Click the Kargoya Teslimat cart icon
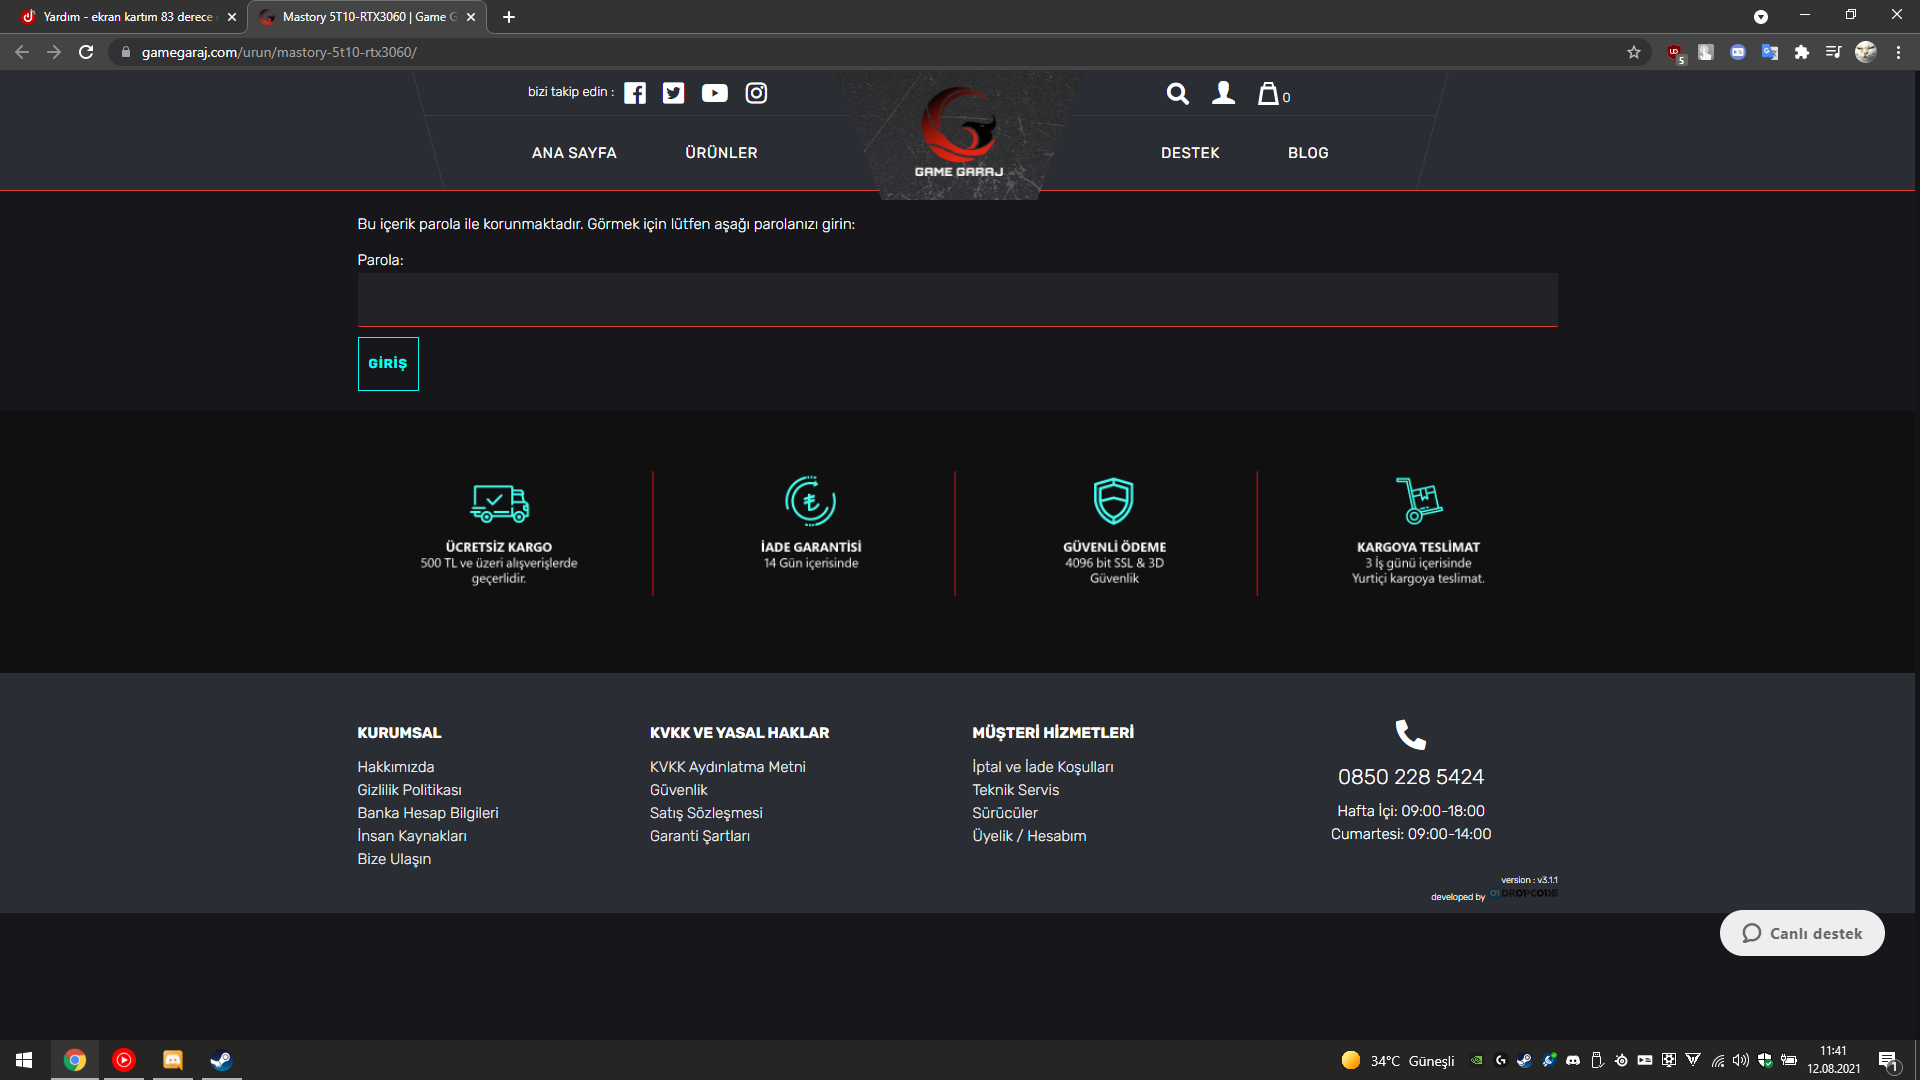The width and height of the screenshot is (1920, 1080). pyautogui.click(x=1418, y=500)
